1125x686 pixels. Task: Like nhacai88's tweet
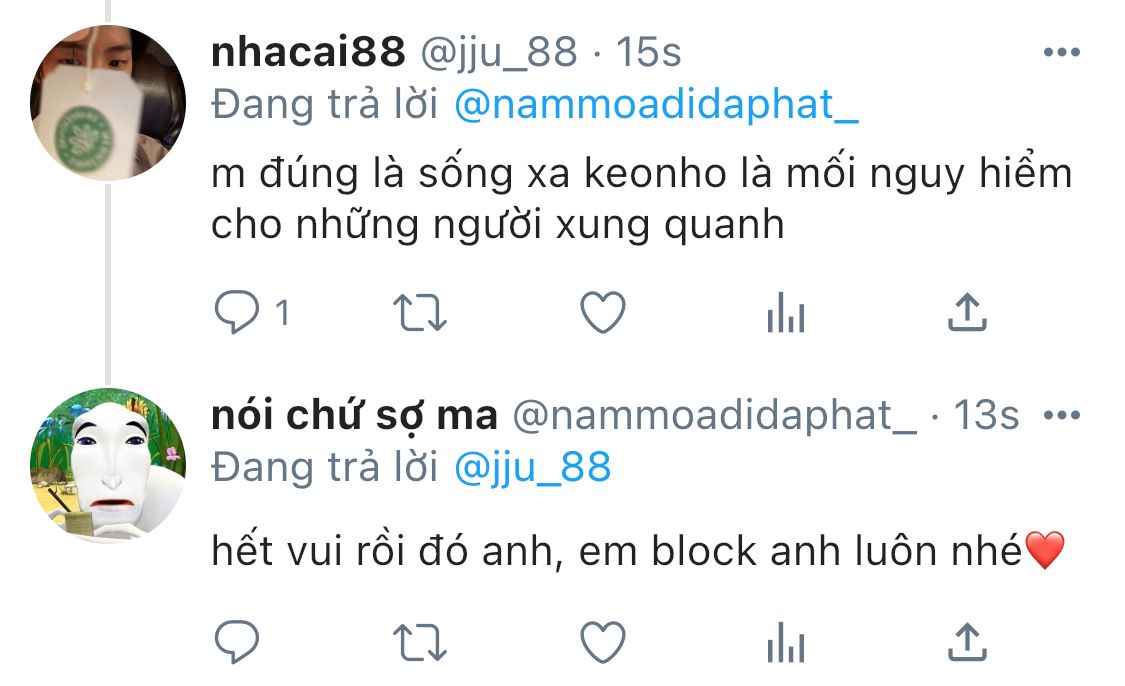click(603, 312)
